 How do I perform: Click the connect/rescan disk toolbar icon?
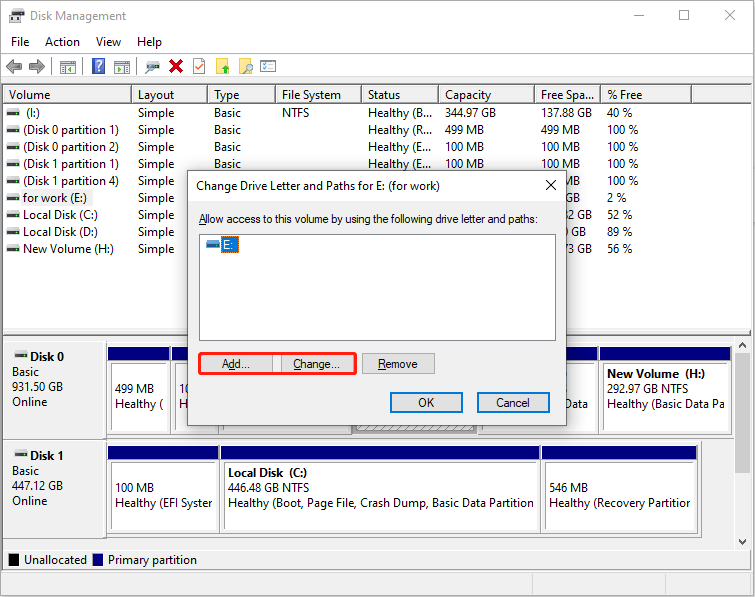(x=153, y=67)
